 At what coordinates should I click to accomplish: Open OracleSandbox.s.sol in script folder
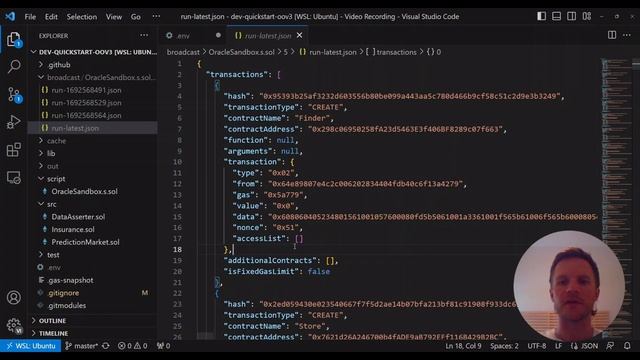[94, 191]
